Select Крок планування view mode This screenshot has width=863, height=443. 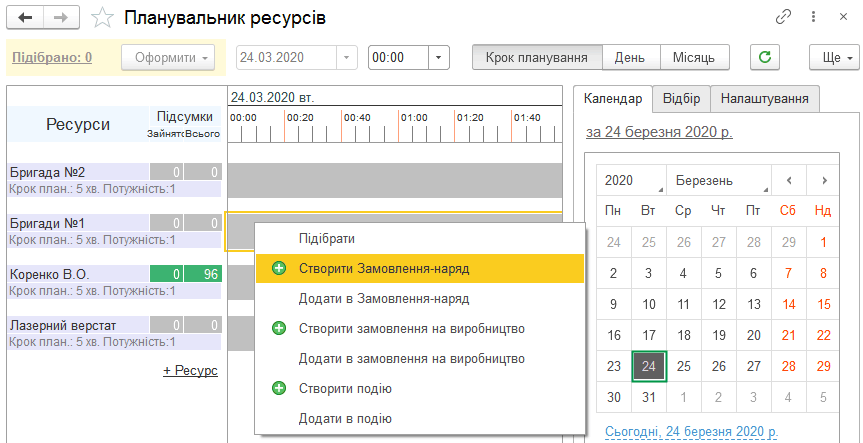pyautogui.click(x=537, y=57)
